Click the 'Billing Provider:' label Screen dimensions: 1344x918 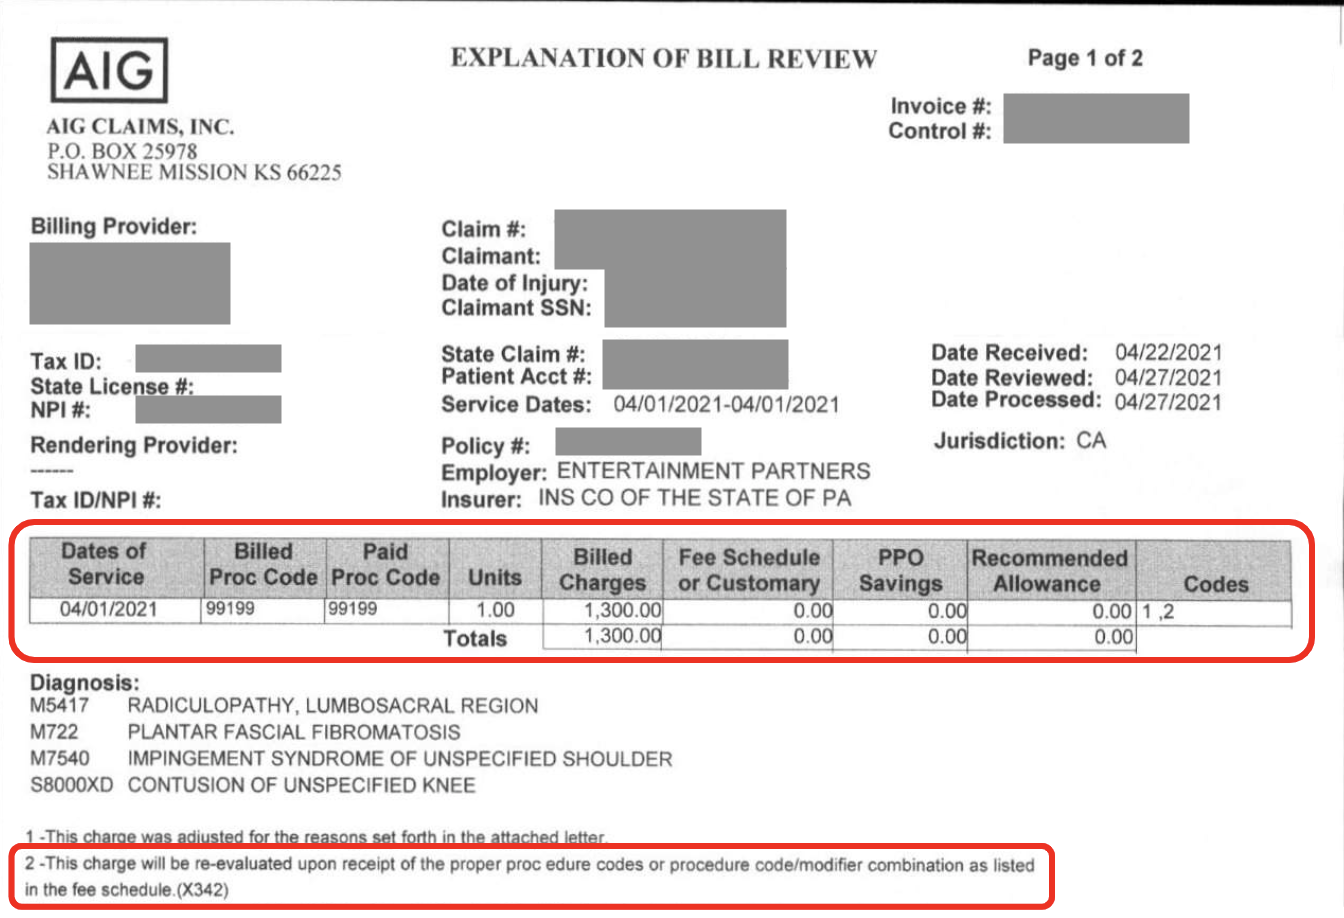coord(114,227)
